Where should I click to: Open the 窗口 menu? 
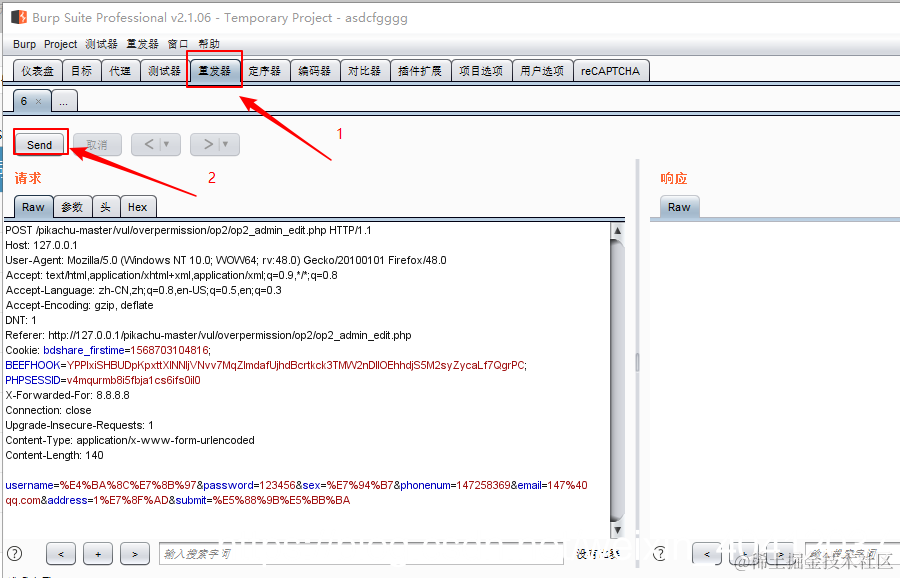tap(178, 44)
